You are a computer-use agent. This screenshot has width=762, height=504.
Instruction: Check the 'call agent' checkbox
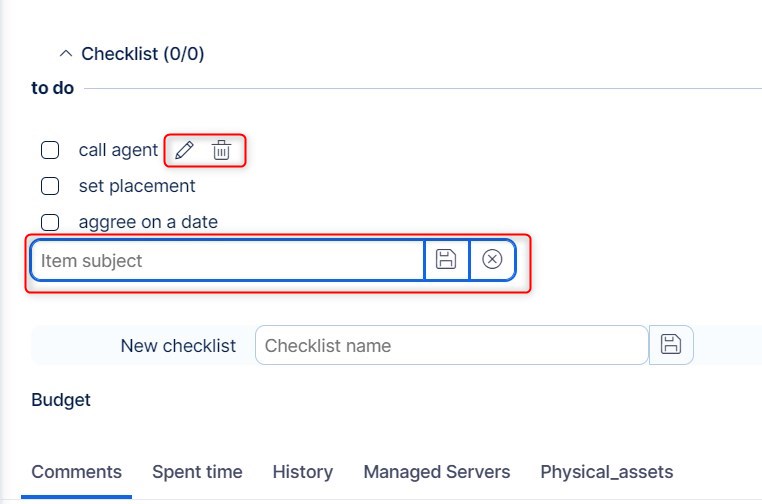click(x=49, y=151)
